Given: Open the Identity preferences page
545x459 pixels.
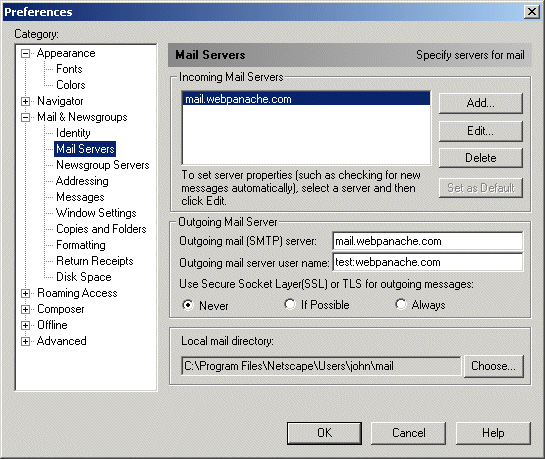Looking at the screenshot, I should click(x=73, y=133).
